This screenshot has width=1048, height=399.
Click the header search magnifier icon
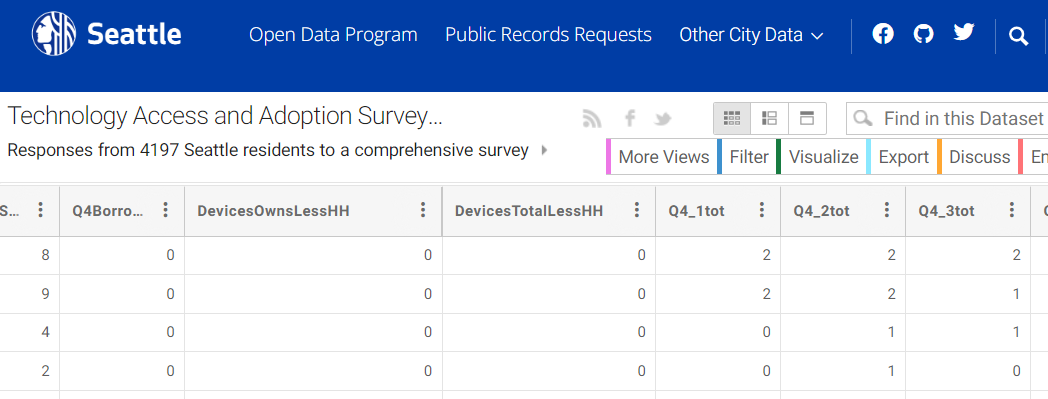(x=1018, y=36)
